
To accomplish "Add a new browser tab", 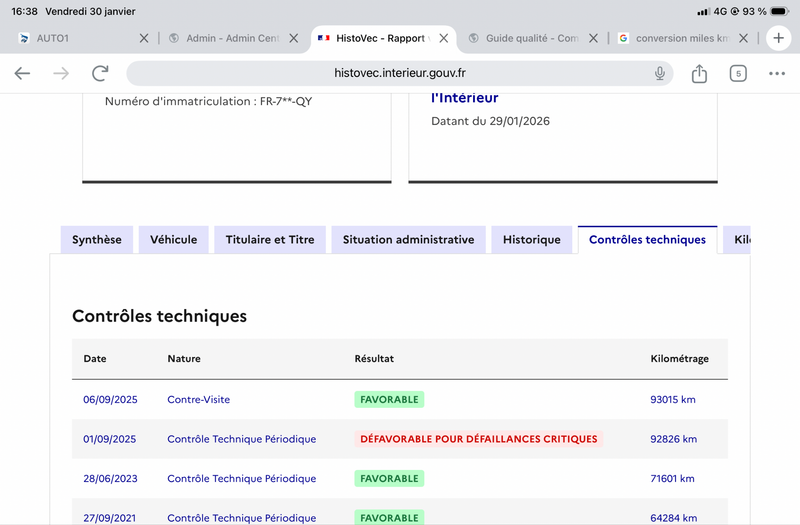I will [x=777, y=38].
